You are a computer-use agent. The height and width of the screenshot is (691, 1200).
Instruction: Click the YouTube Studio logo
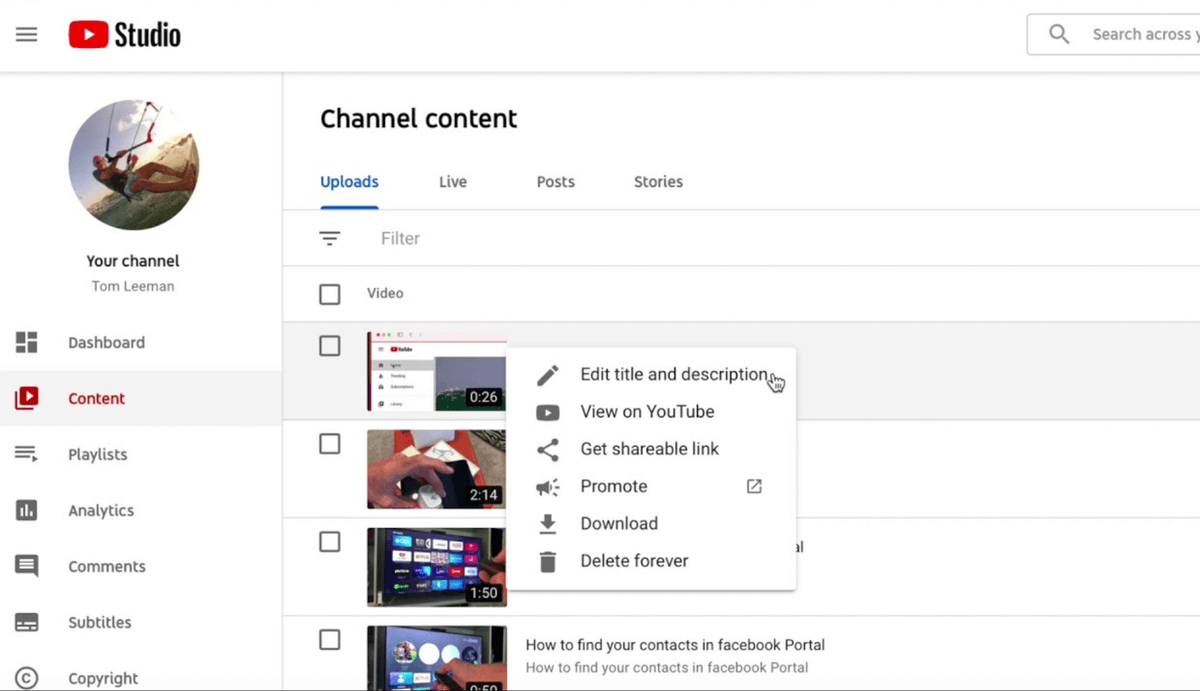(x=123, y=33)
